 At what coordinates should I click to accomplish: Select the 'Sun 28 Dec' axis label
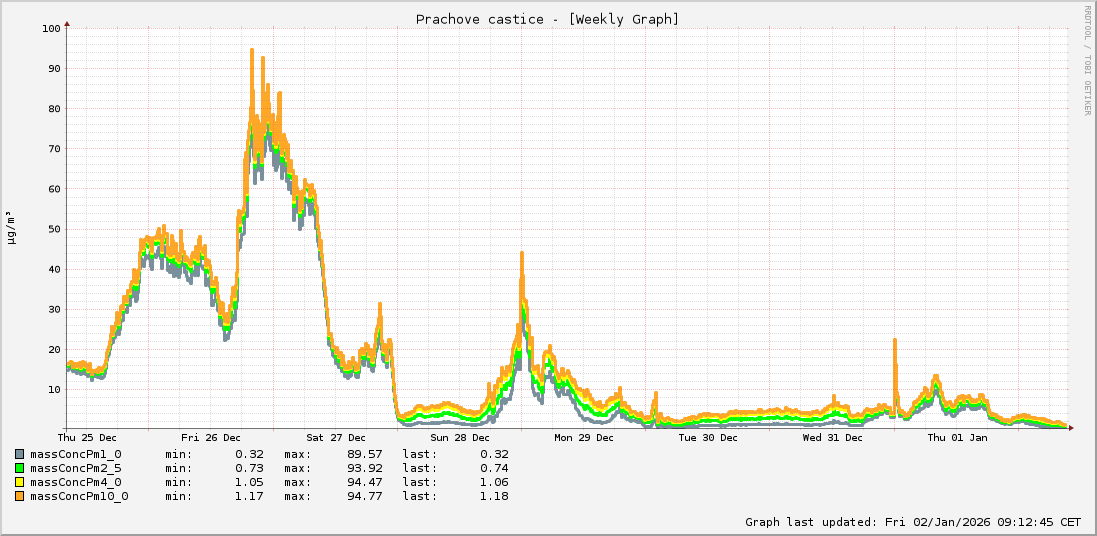click(x=460, y=438)
